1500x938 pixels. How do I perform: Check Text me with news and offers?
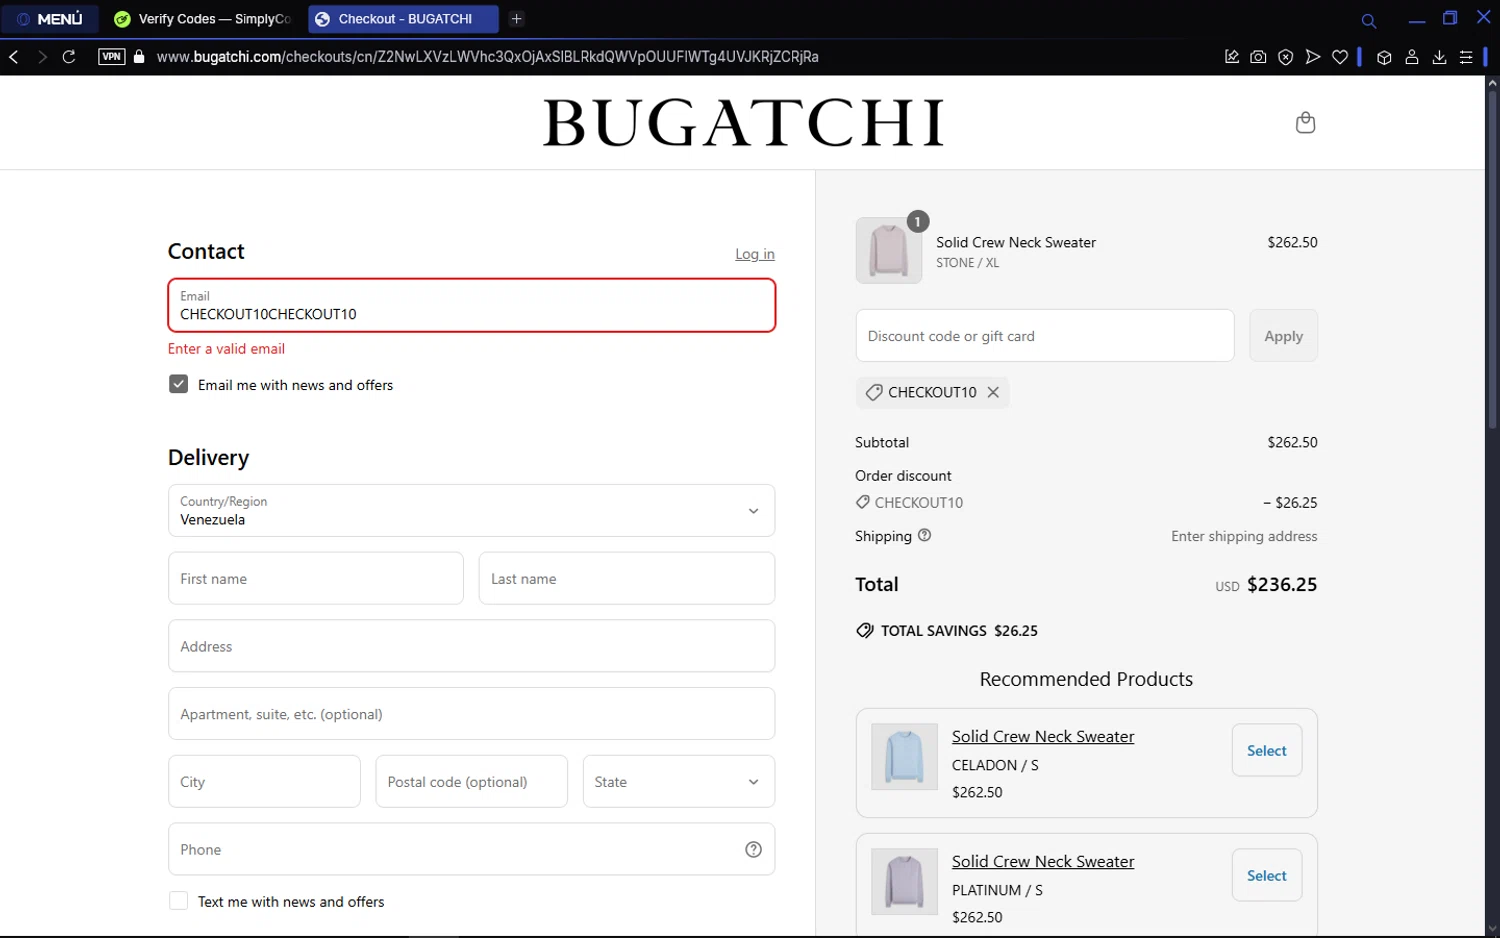pyautogui.click(x=178, y=901)
